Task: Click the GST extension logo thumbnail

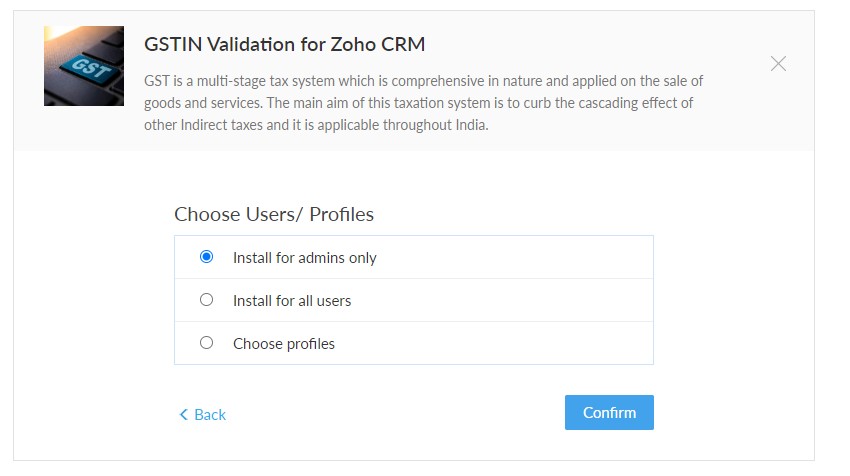Action: (x=84, y=66)
